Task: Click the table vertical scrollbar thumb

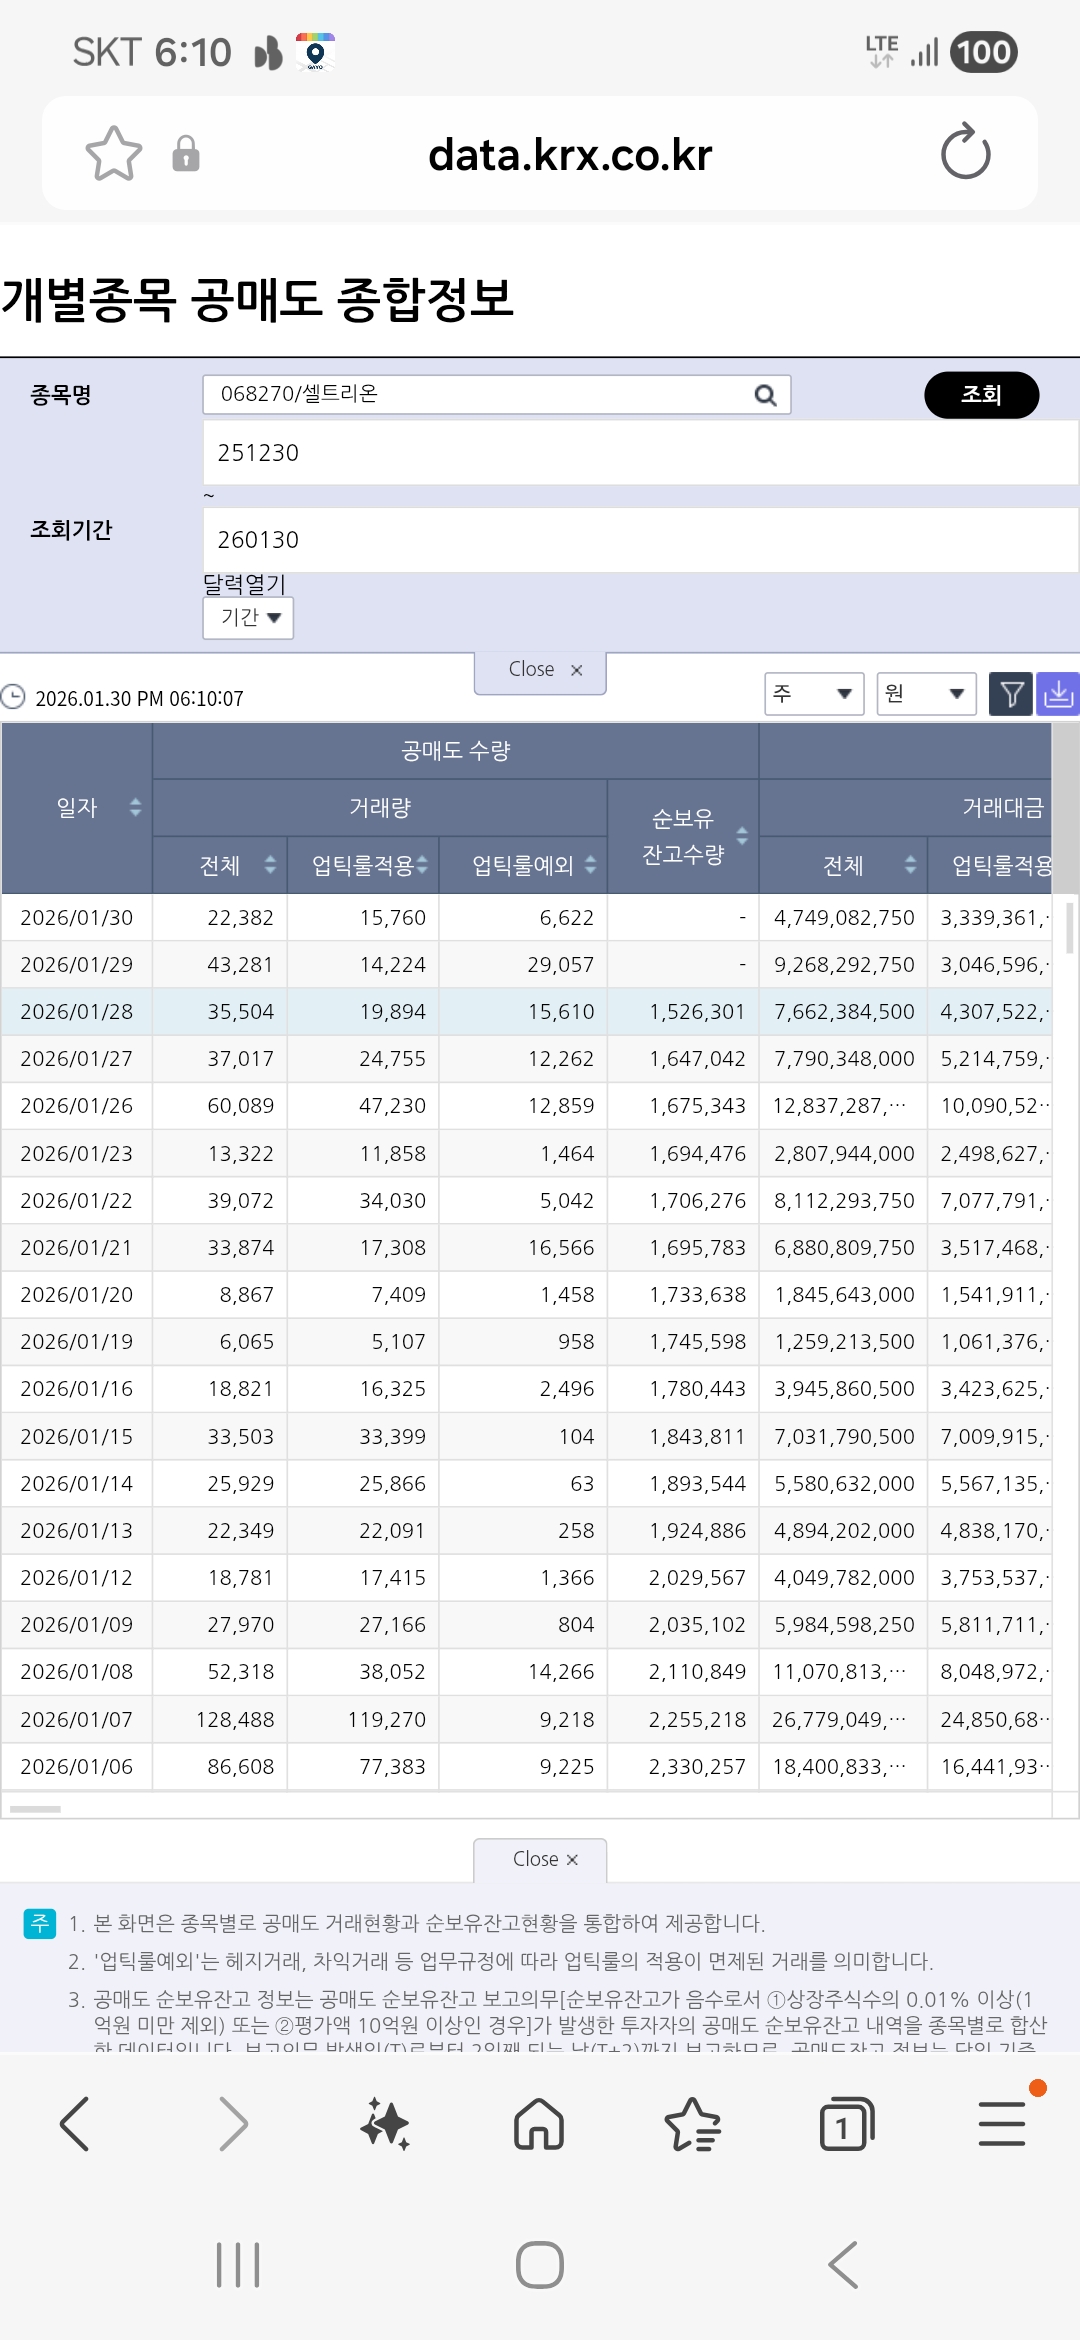Action: click(x=1070, y=927)
